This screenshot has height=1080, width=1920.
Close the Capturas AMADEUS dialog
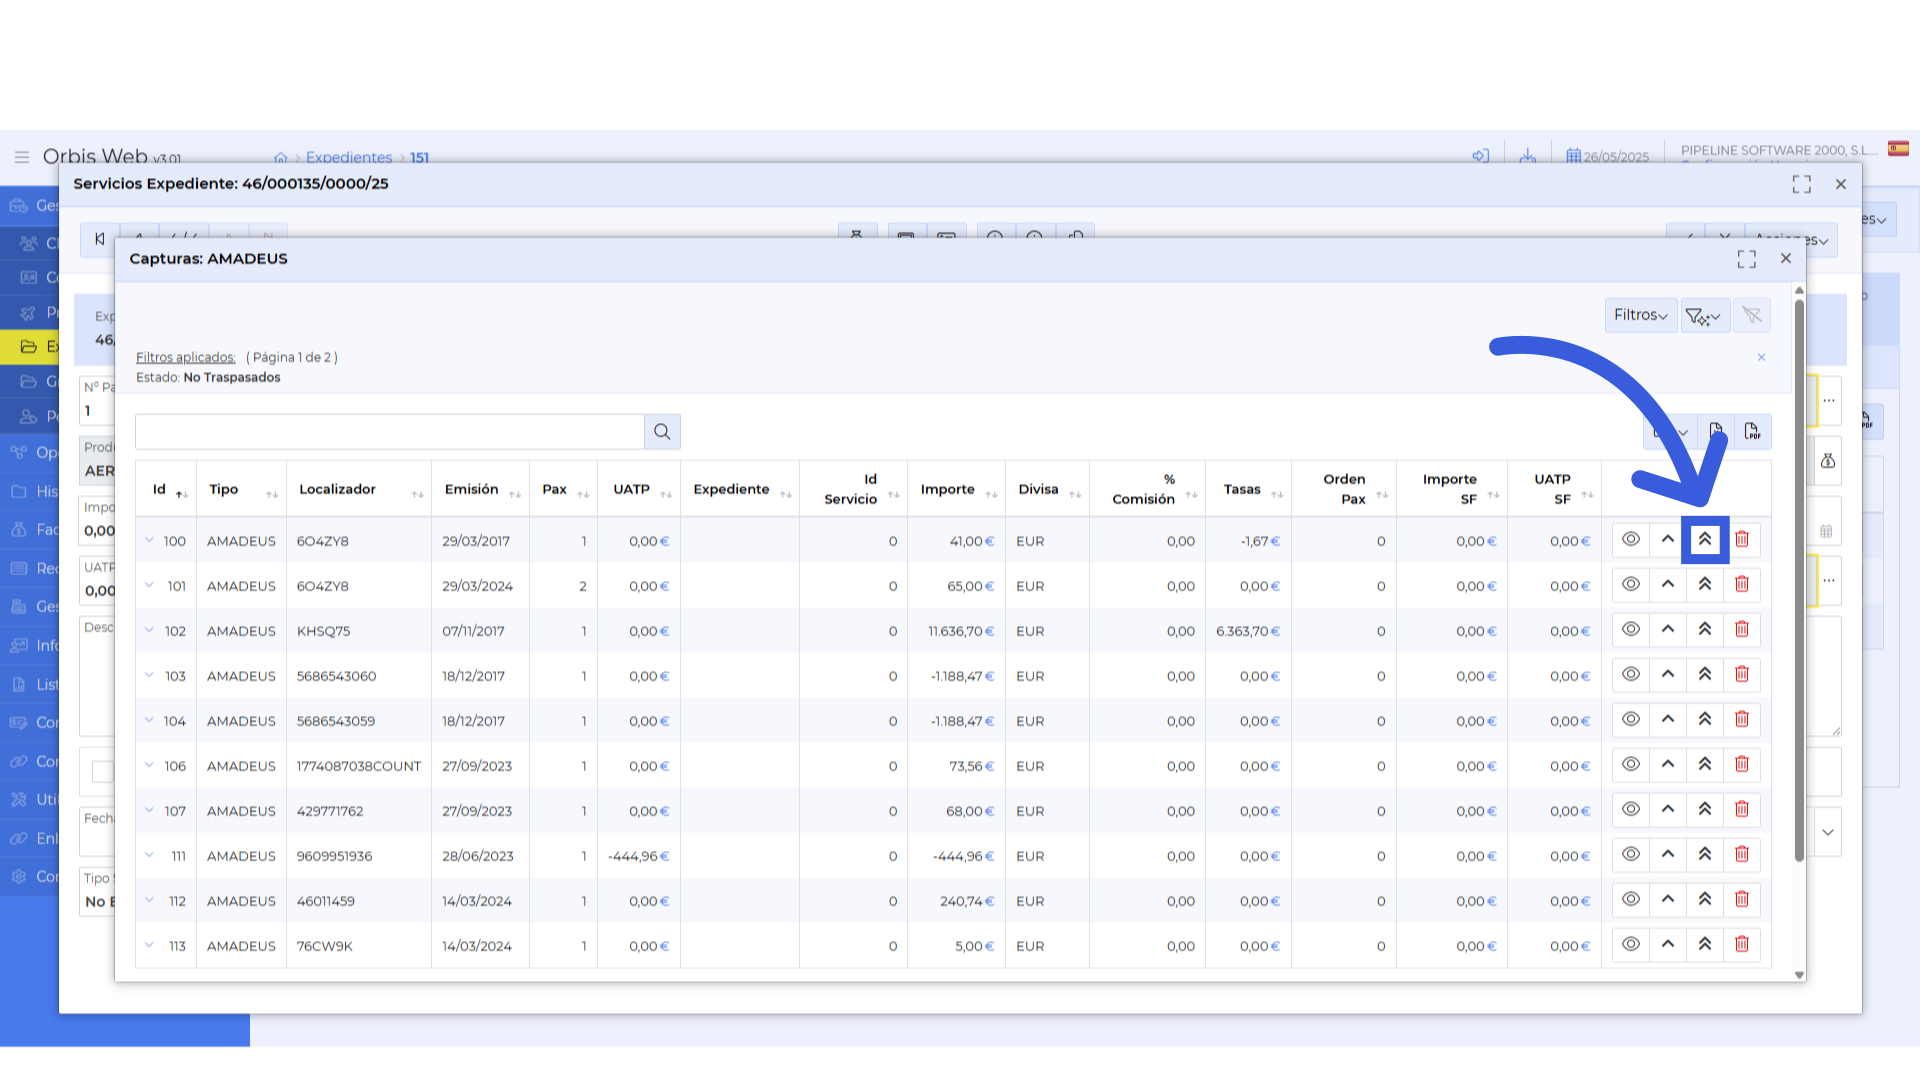[x=1786, y=259]
